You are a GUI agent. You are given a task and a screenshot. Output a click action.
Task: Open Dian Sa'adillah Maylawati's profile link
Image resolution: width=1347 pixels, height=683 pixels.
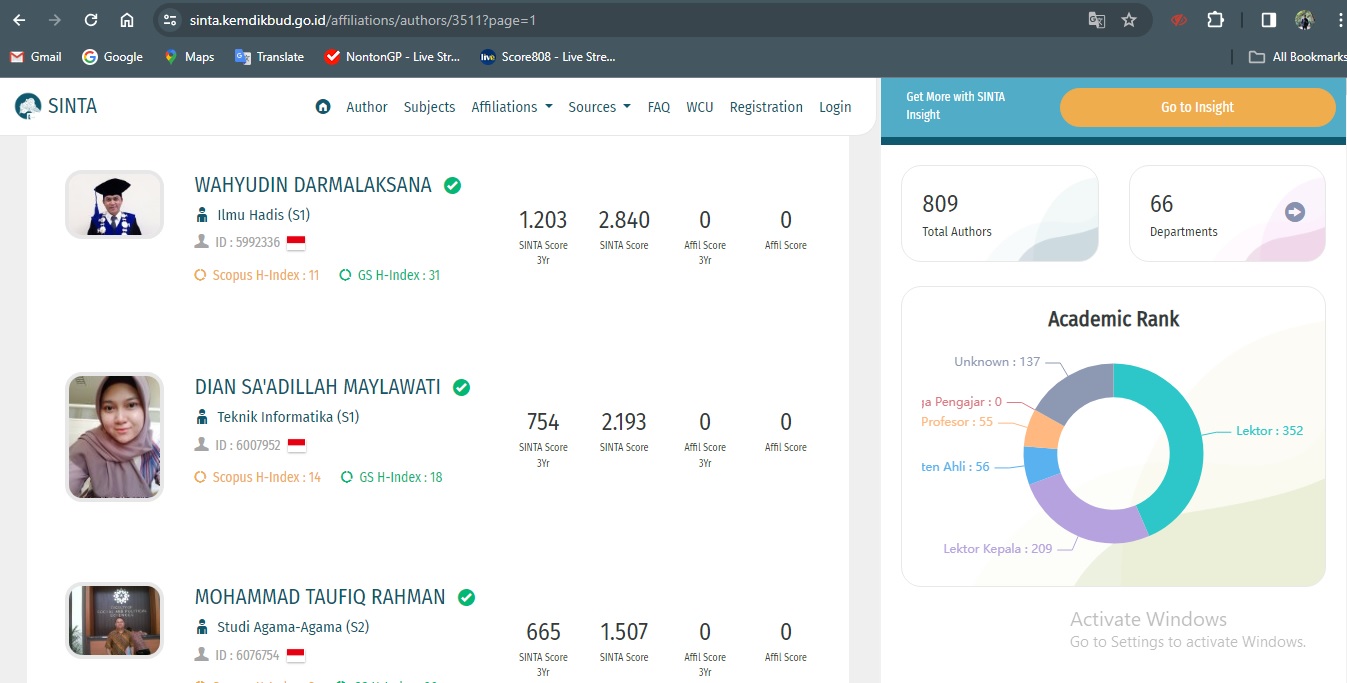(317, 387)
